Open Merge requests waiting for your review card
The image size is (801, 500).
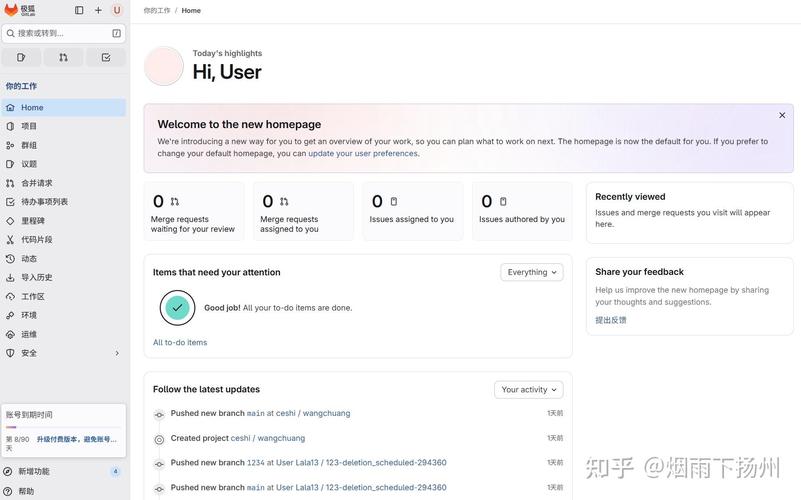(194, 211)
